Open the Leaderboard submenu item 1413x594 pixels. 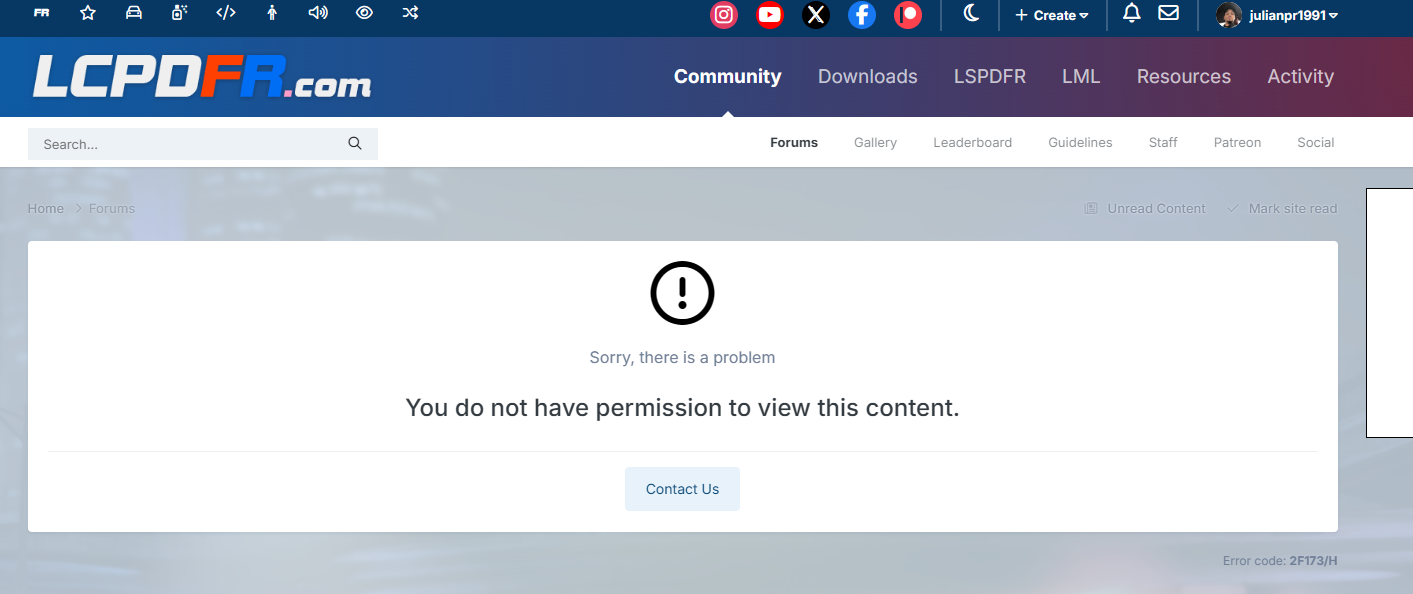(973, 143)
